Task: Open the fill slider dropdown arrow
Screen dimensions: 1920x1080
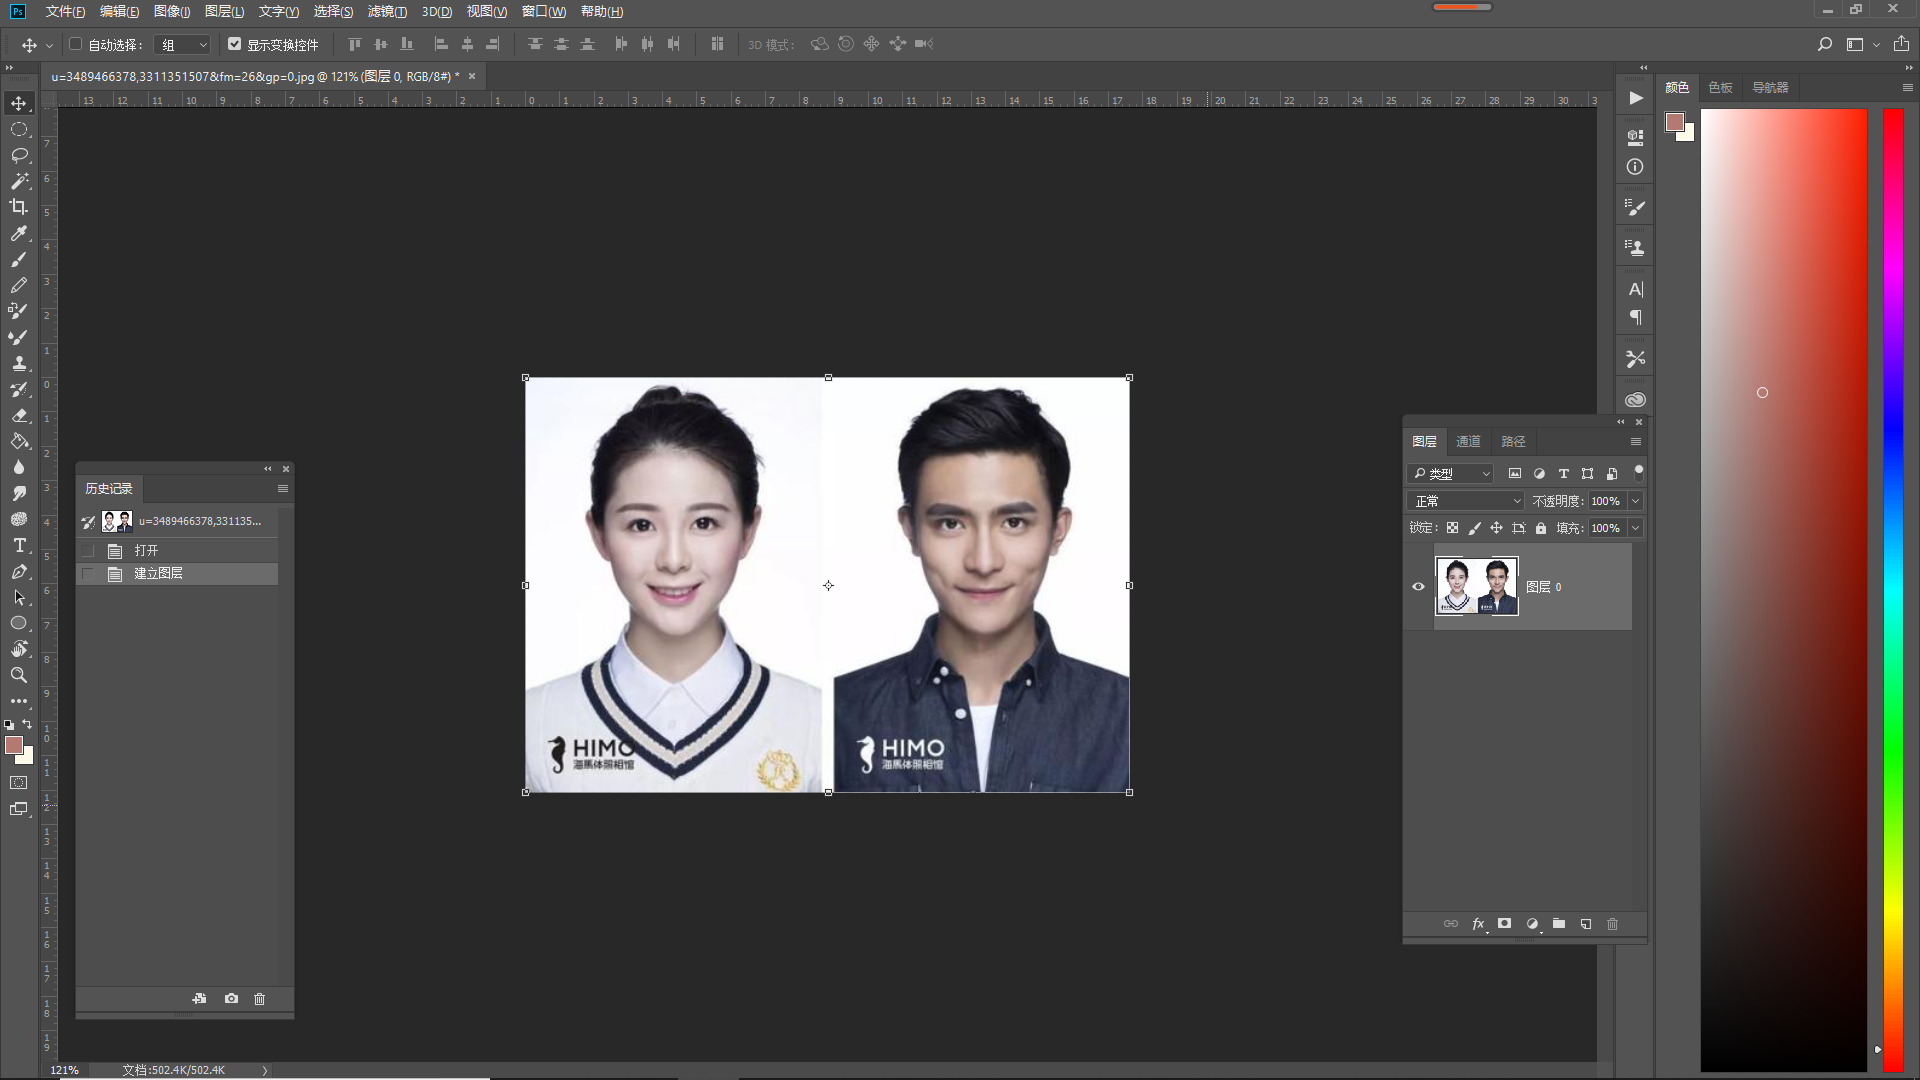Action: (x=1636, y=528)
